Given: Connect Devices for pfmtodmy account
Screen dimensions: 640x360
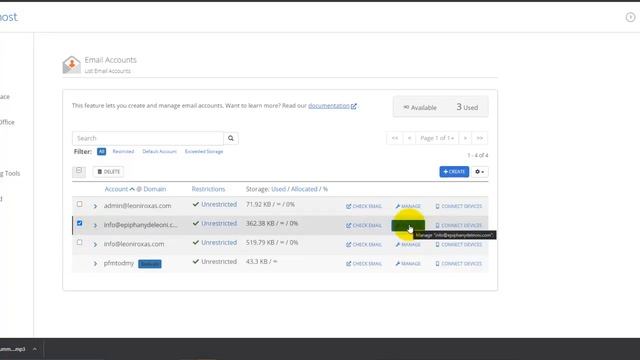Looking at the screenshot, I should (x=459, y=264).
